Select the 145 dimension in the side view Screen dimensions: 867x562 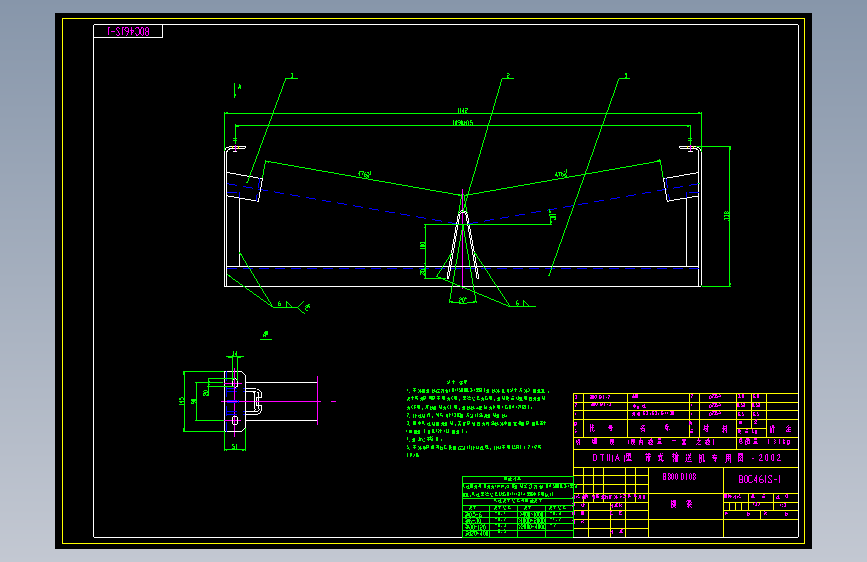point(181,401)
